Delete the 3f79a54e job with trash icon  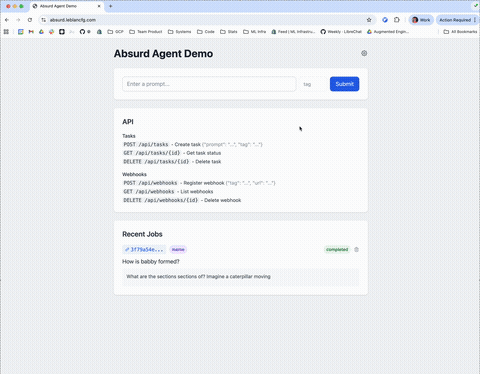click(356, 250)
